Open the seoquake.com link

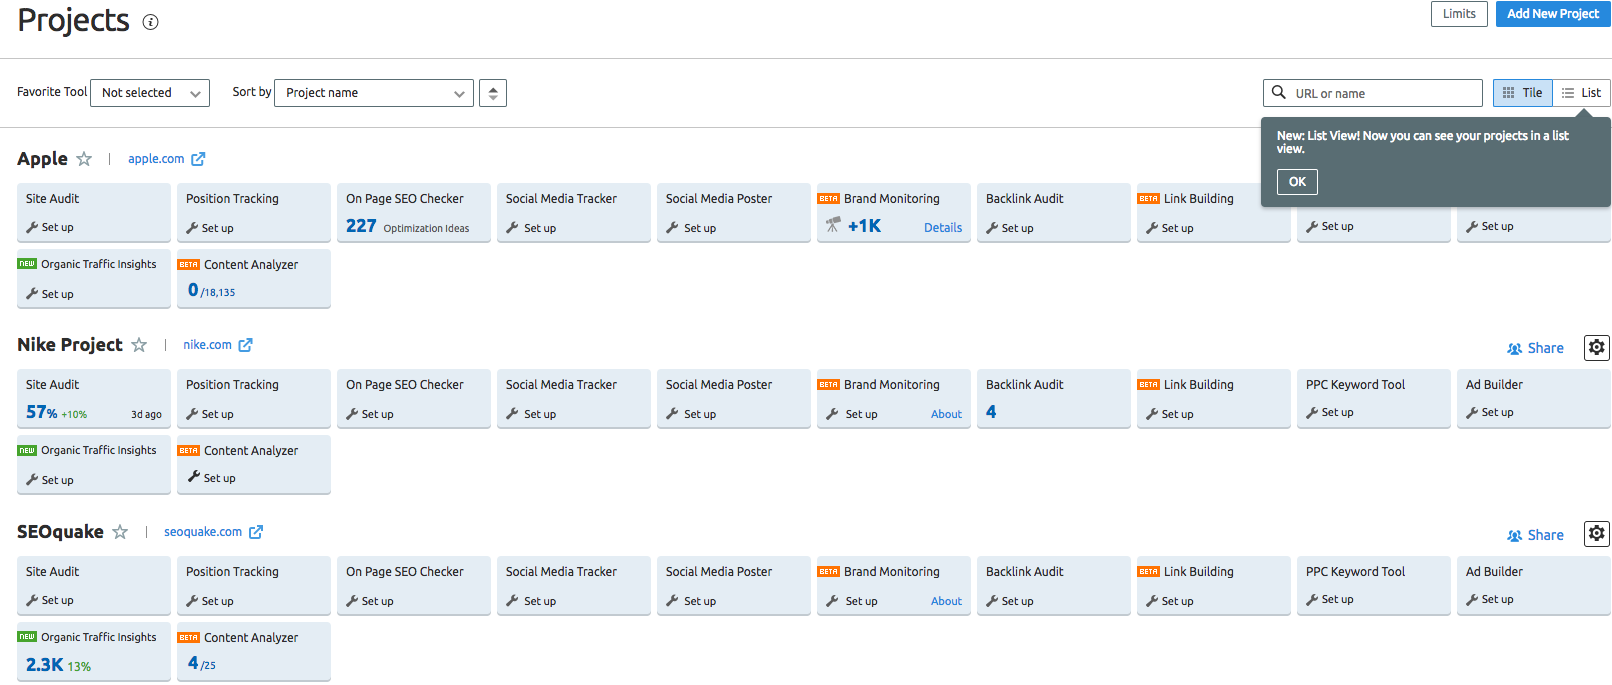(x=203, y=532)
